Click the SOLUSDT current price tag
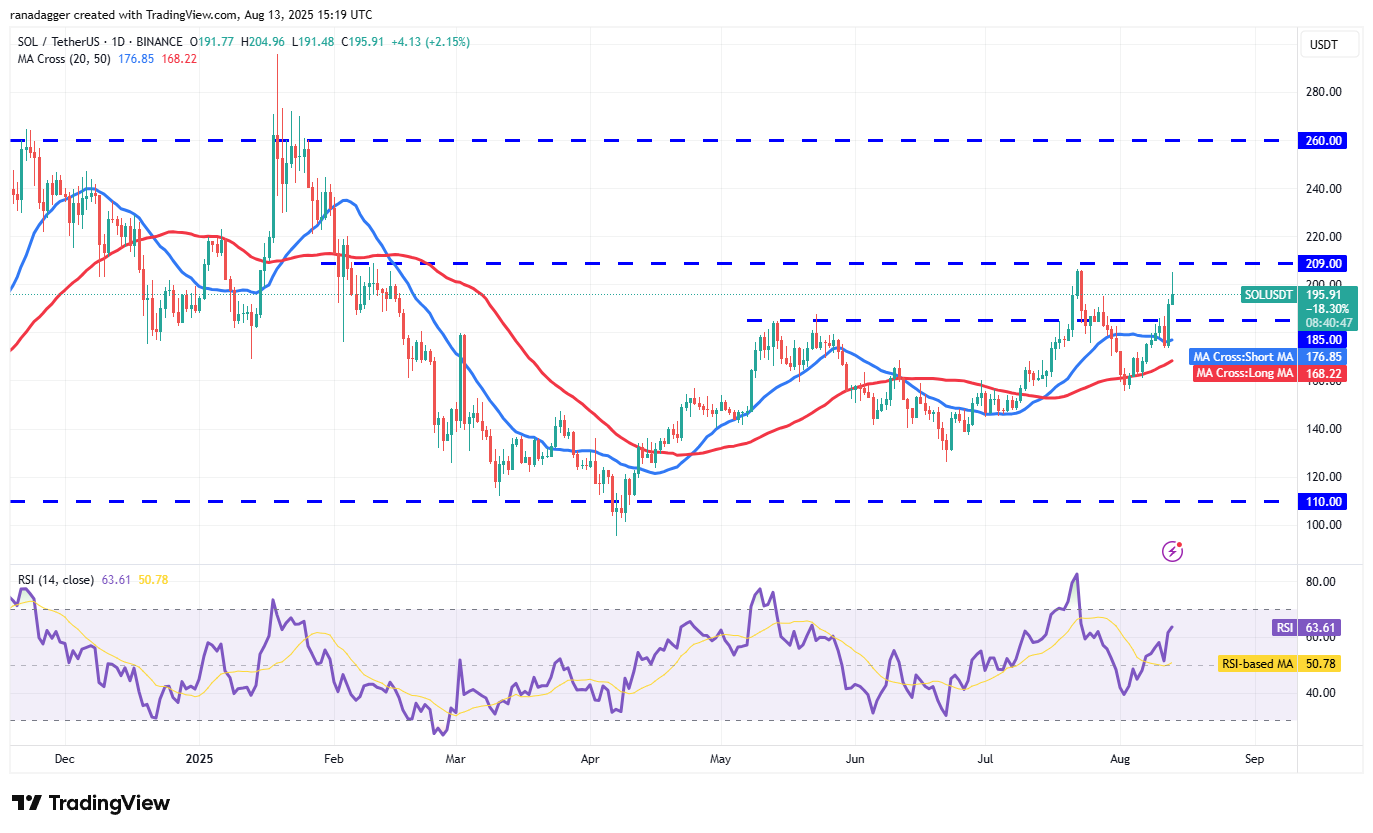Image resolution: width=1373 pixels, height=833 pixels. coord(1270,295)
